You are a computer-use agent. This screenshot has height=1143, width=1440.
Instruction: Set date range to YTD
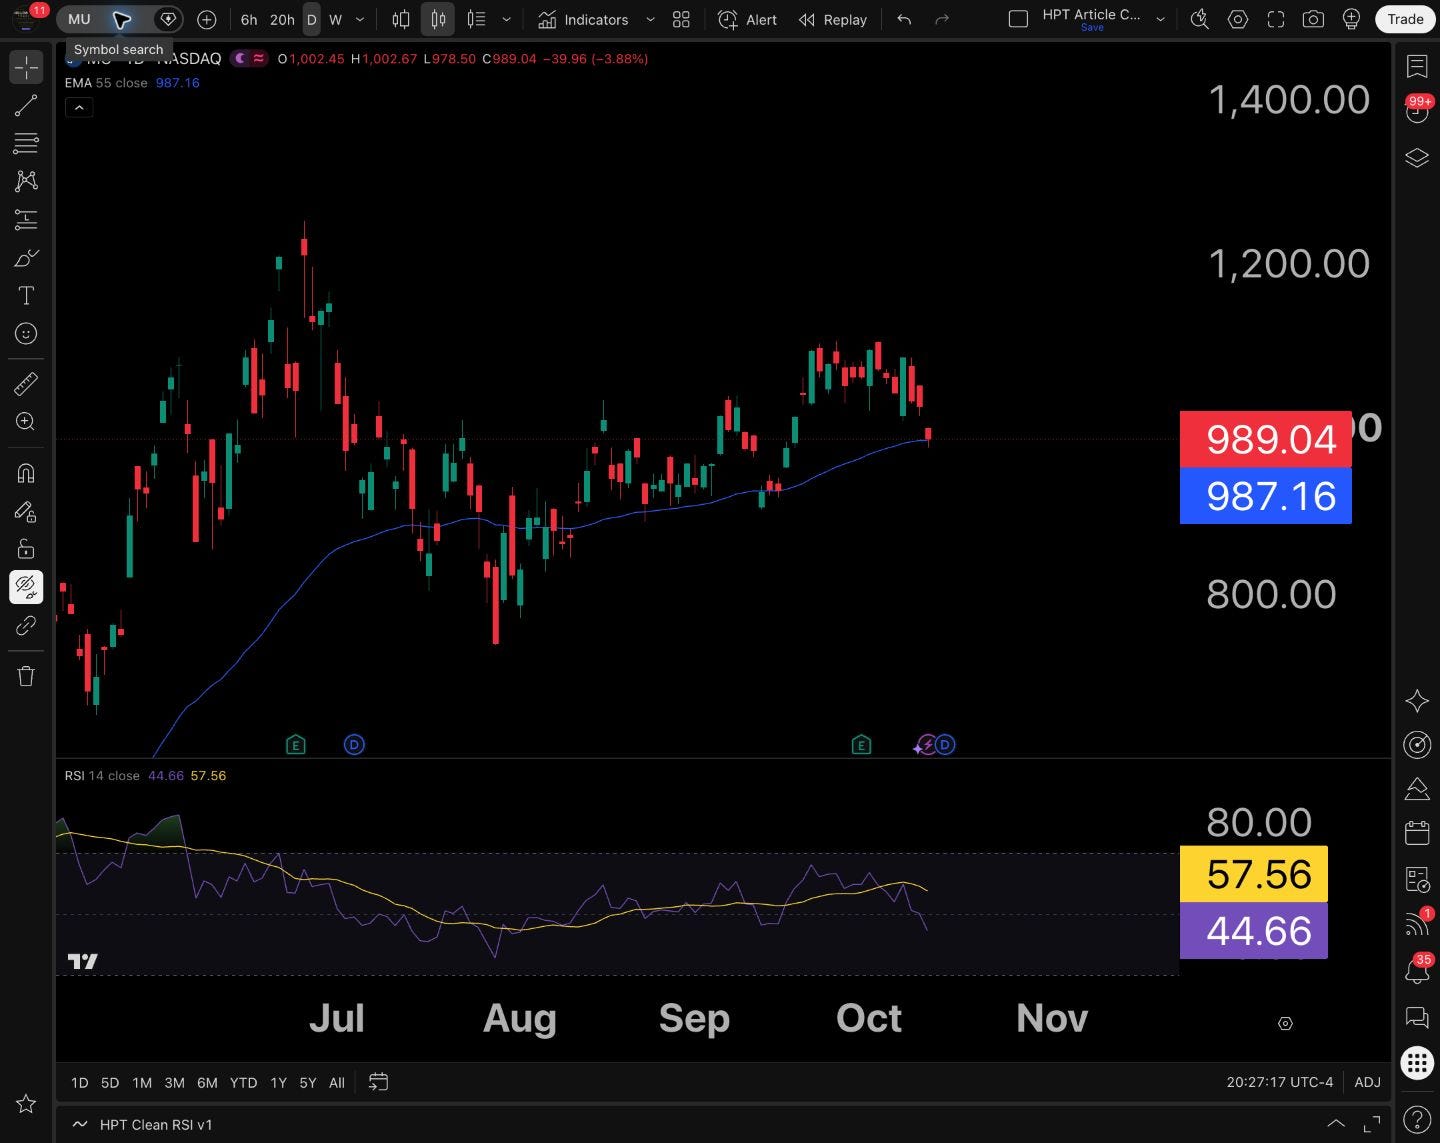243,1082
